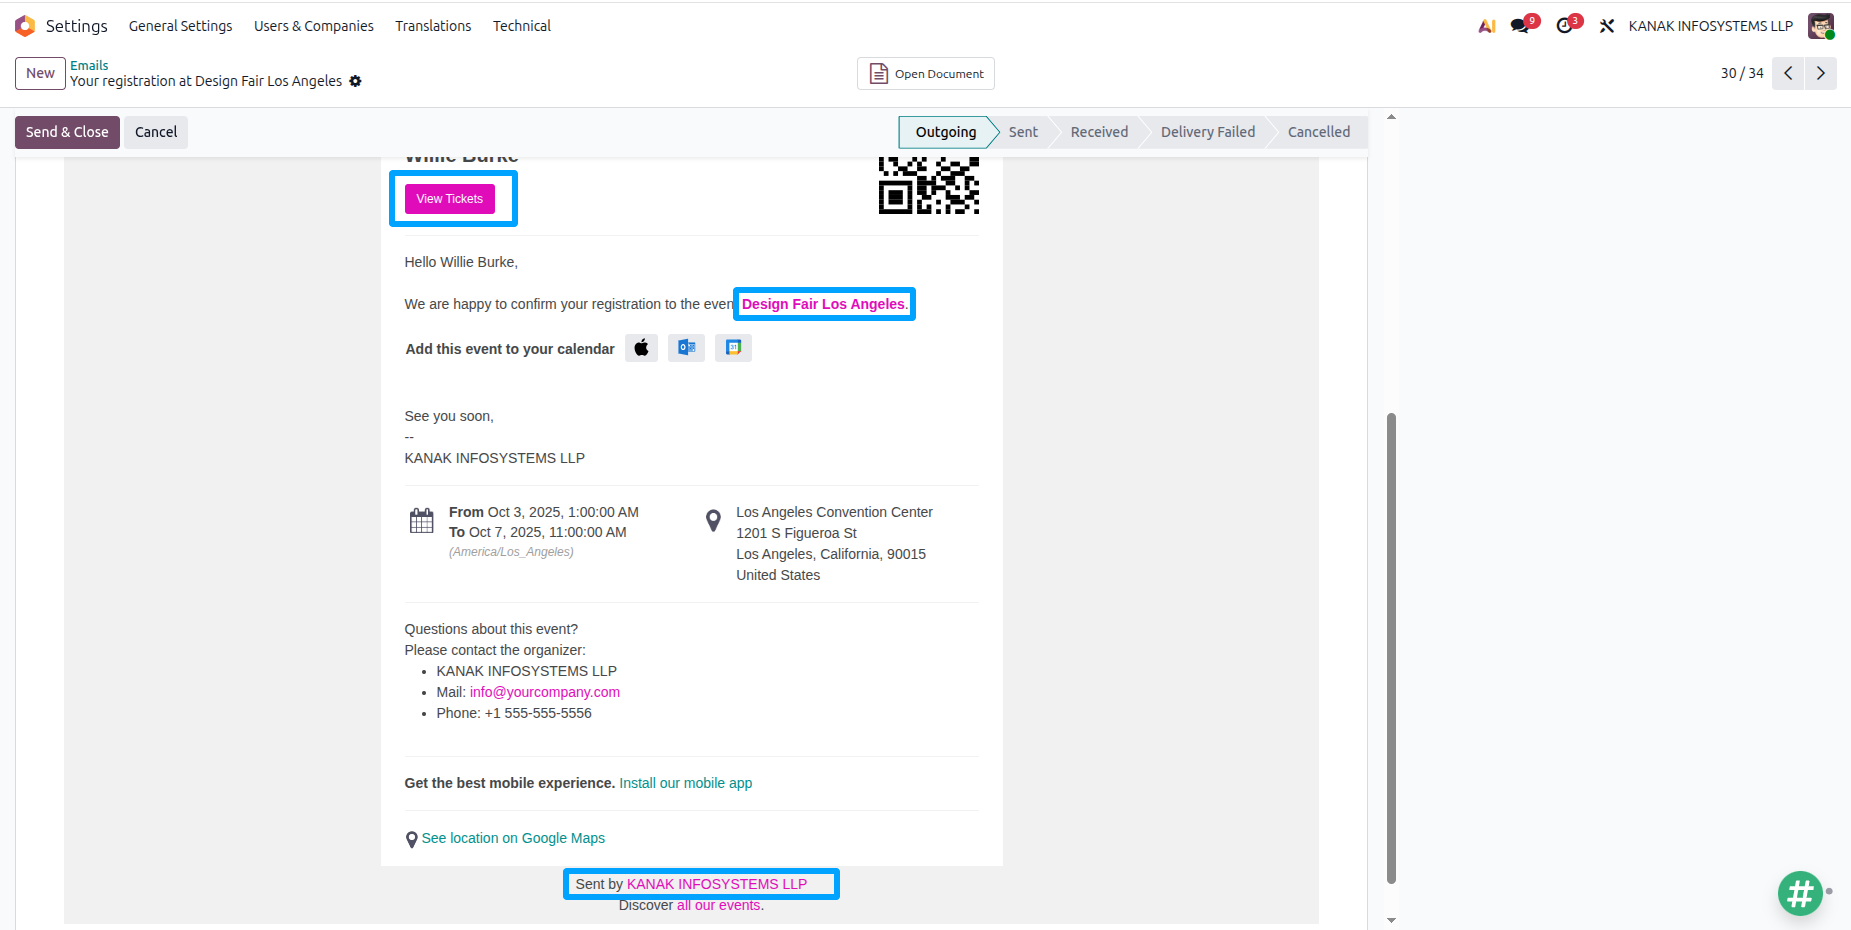The width and height of the screenshot is (1851, 930).
Task: Click the scrollbar up arrow
Action: [x=1391, y=117]
